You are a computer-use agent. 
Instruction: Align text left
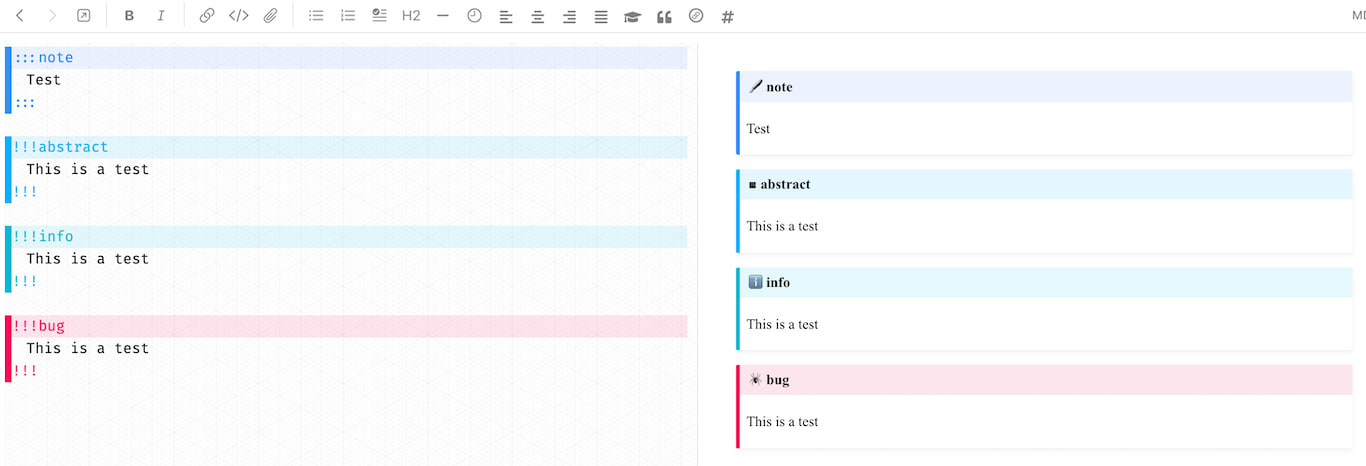[506, 16]
